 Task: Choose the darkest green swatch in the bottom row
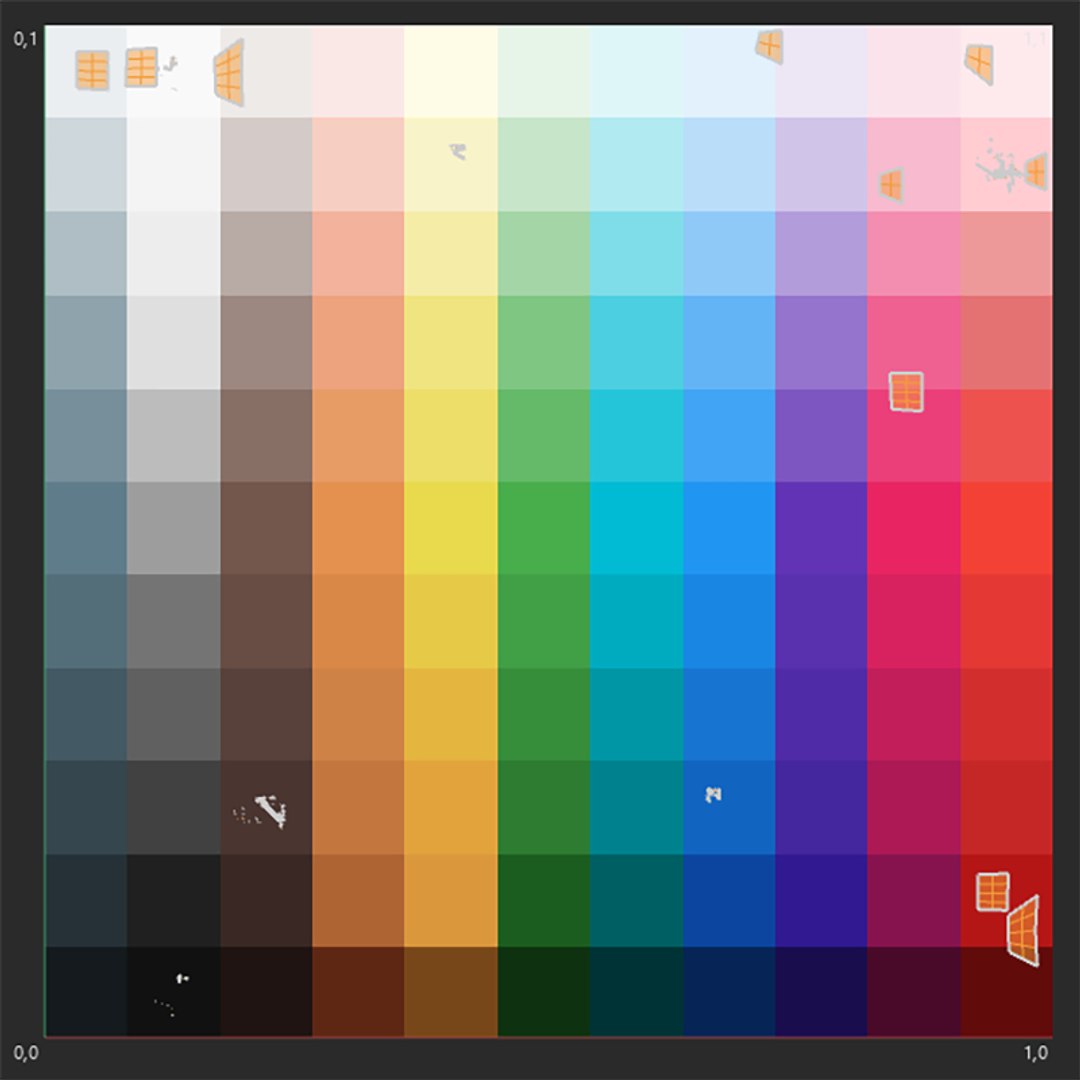click(543, 991)
